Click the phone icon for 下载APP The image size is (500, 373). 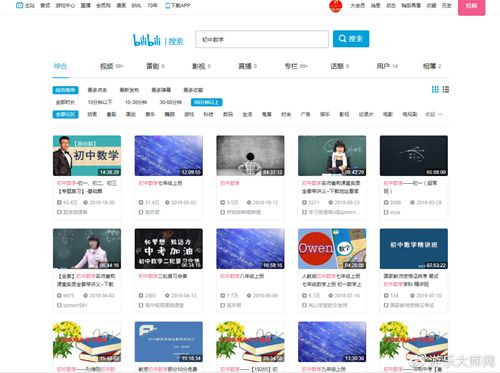168,6
